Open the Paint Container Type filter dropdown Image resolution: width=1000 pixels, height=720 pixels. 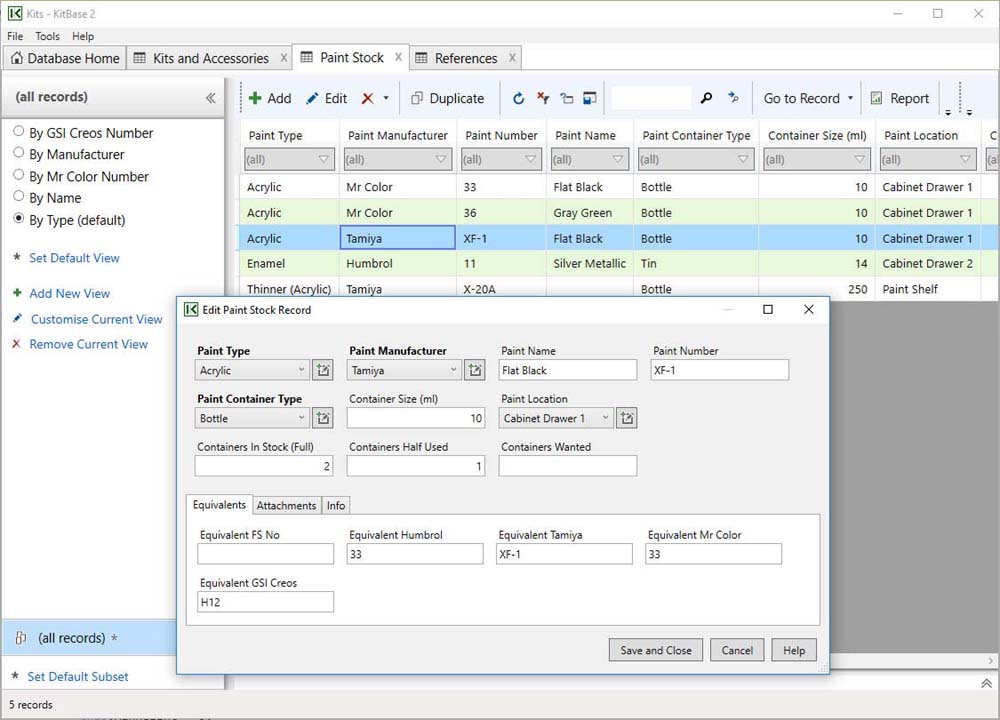[743, 159]
